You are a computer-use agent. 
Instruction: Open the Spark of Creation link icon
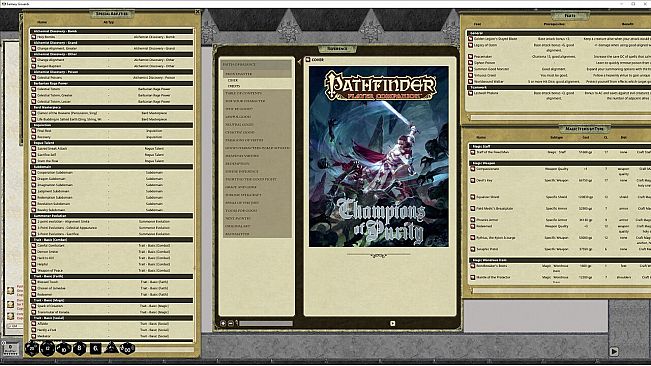point(34,306)
